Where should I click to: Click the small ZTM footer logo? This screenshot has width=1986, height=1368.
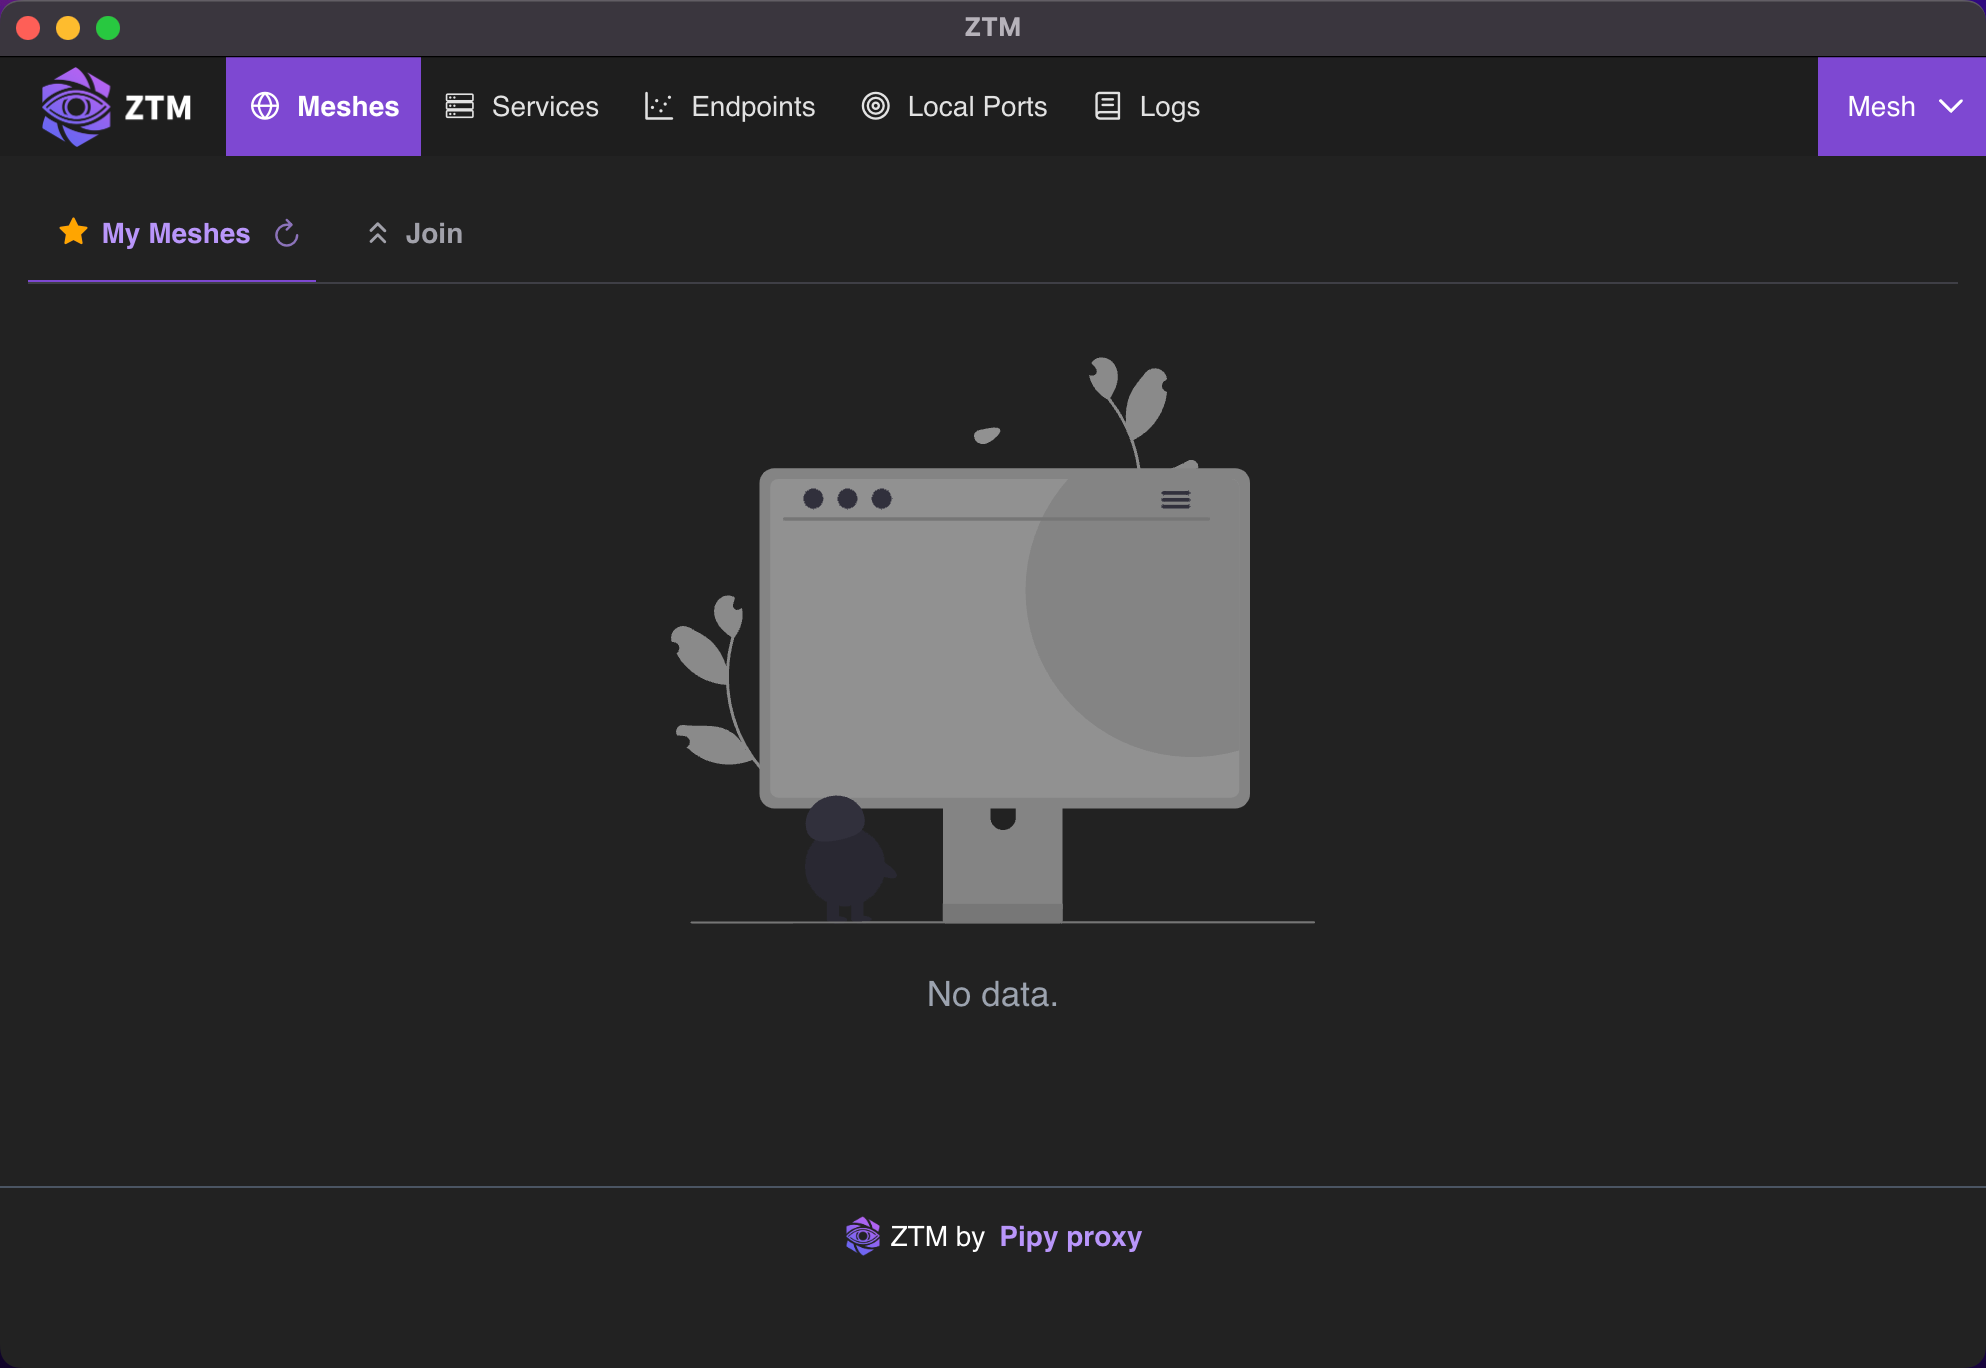click(x=862, y=1236)
